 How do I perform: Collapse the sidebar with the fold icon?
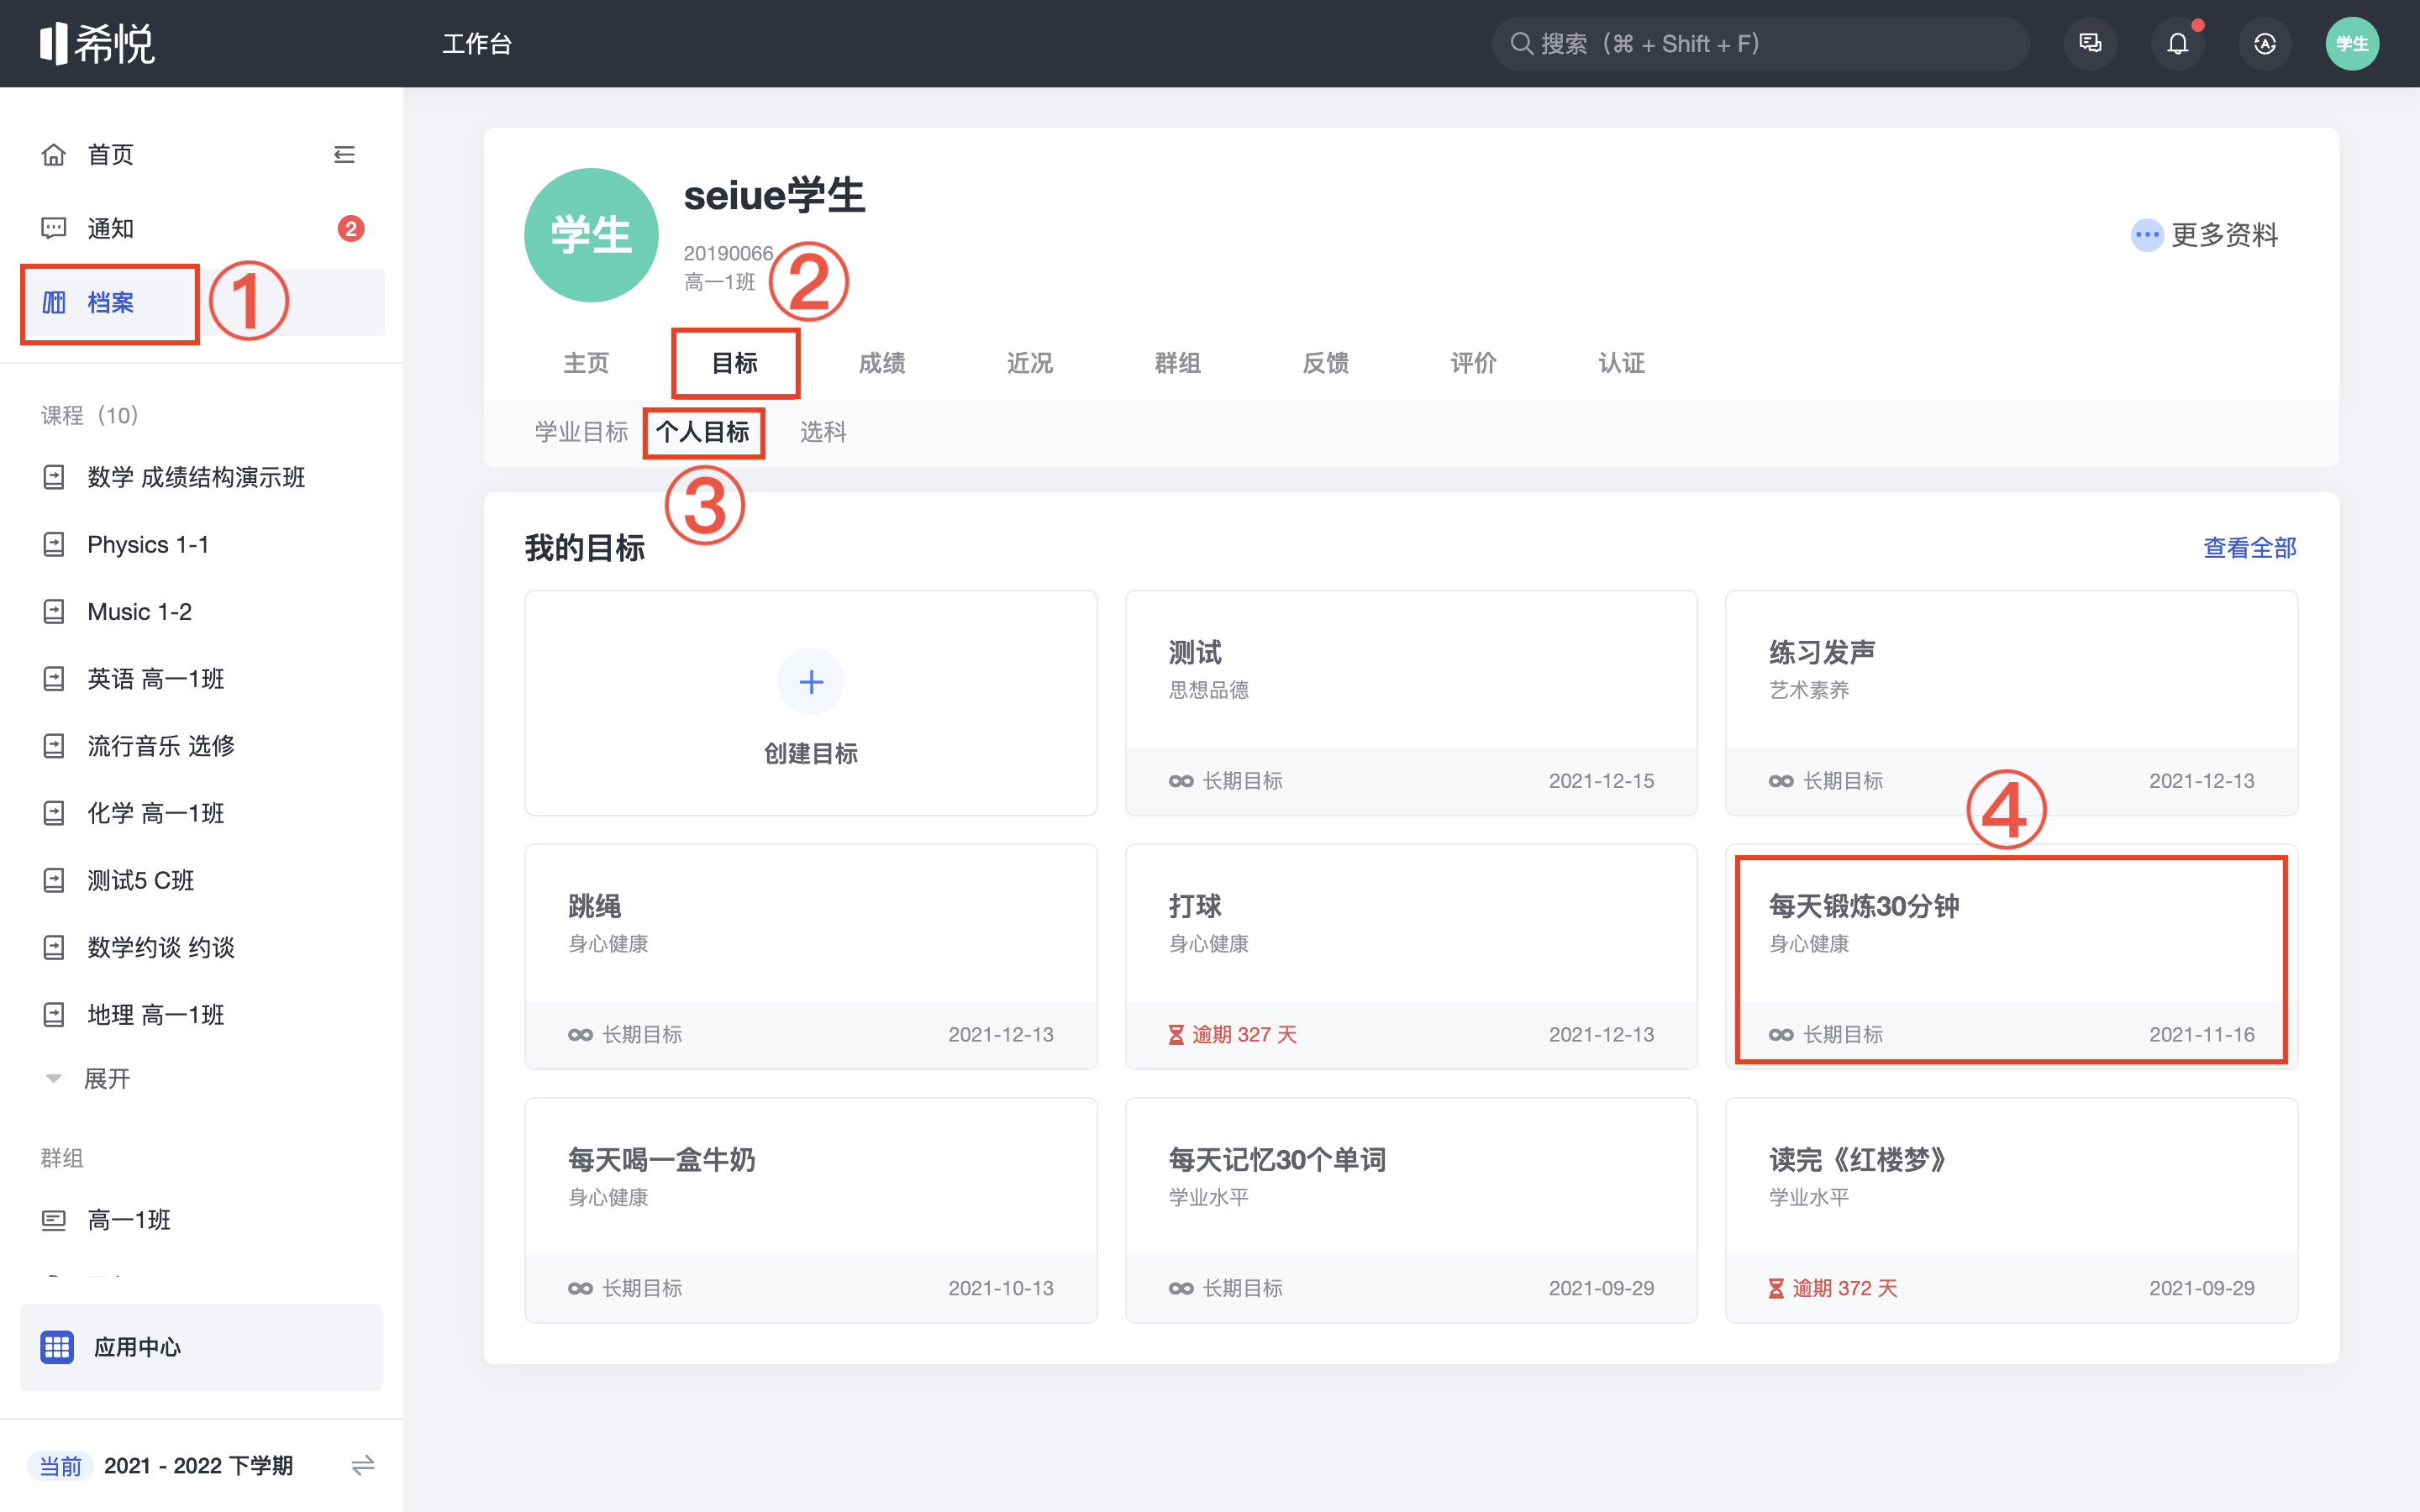344,155
